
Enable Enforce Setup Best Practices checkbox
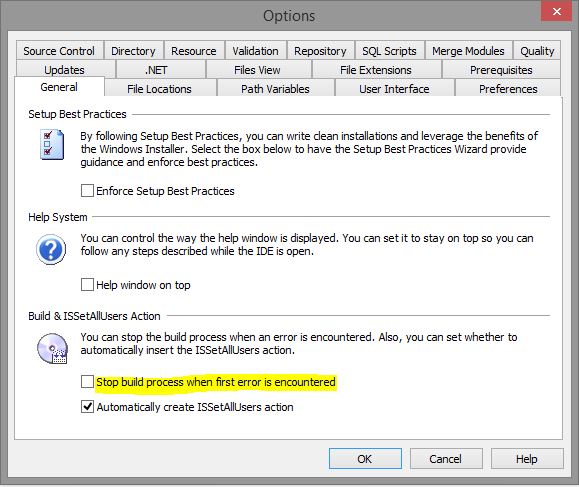pyautogui.click(x=87, y=191)
